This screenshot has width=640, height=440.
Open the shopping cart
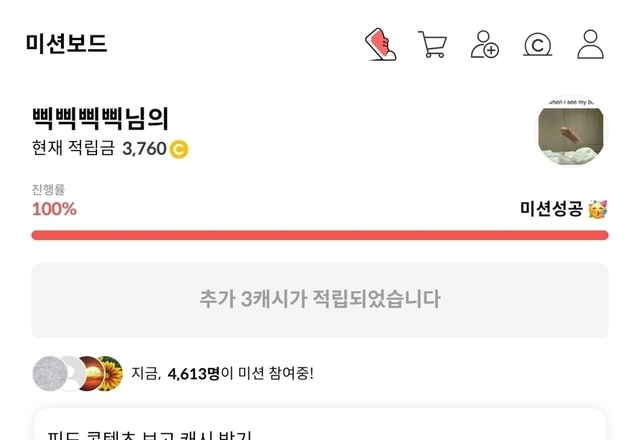(432, 45)
